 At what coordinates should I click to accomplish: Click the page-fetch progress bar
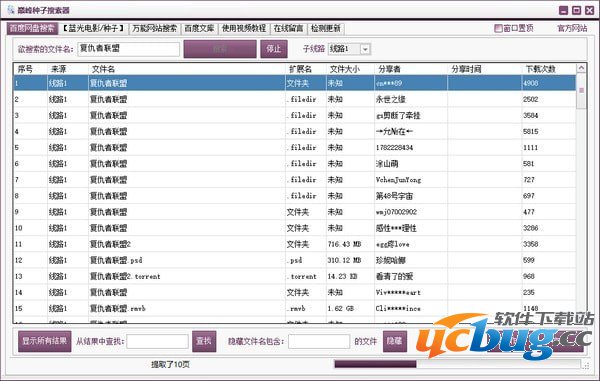[x=457, y=364]
